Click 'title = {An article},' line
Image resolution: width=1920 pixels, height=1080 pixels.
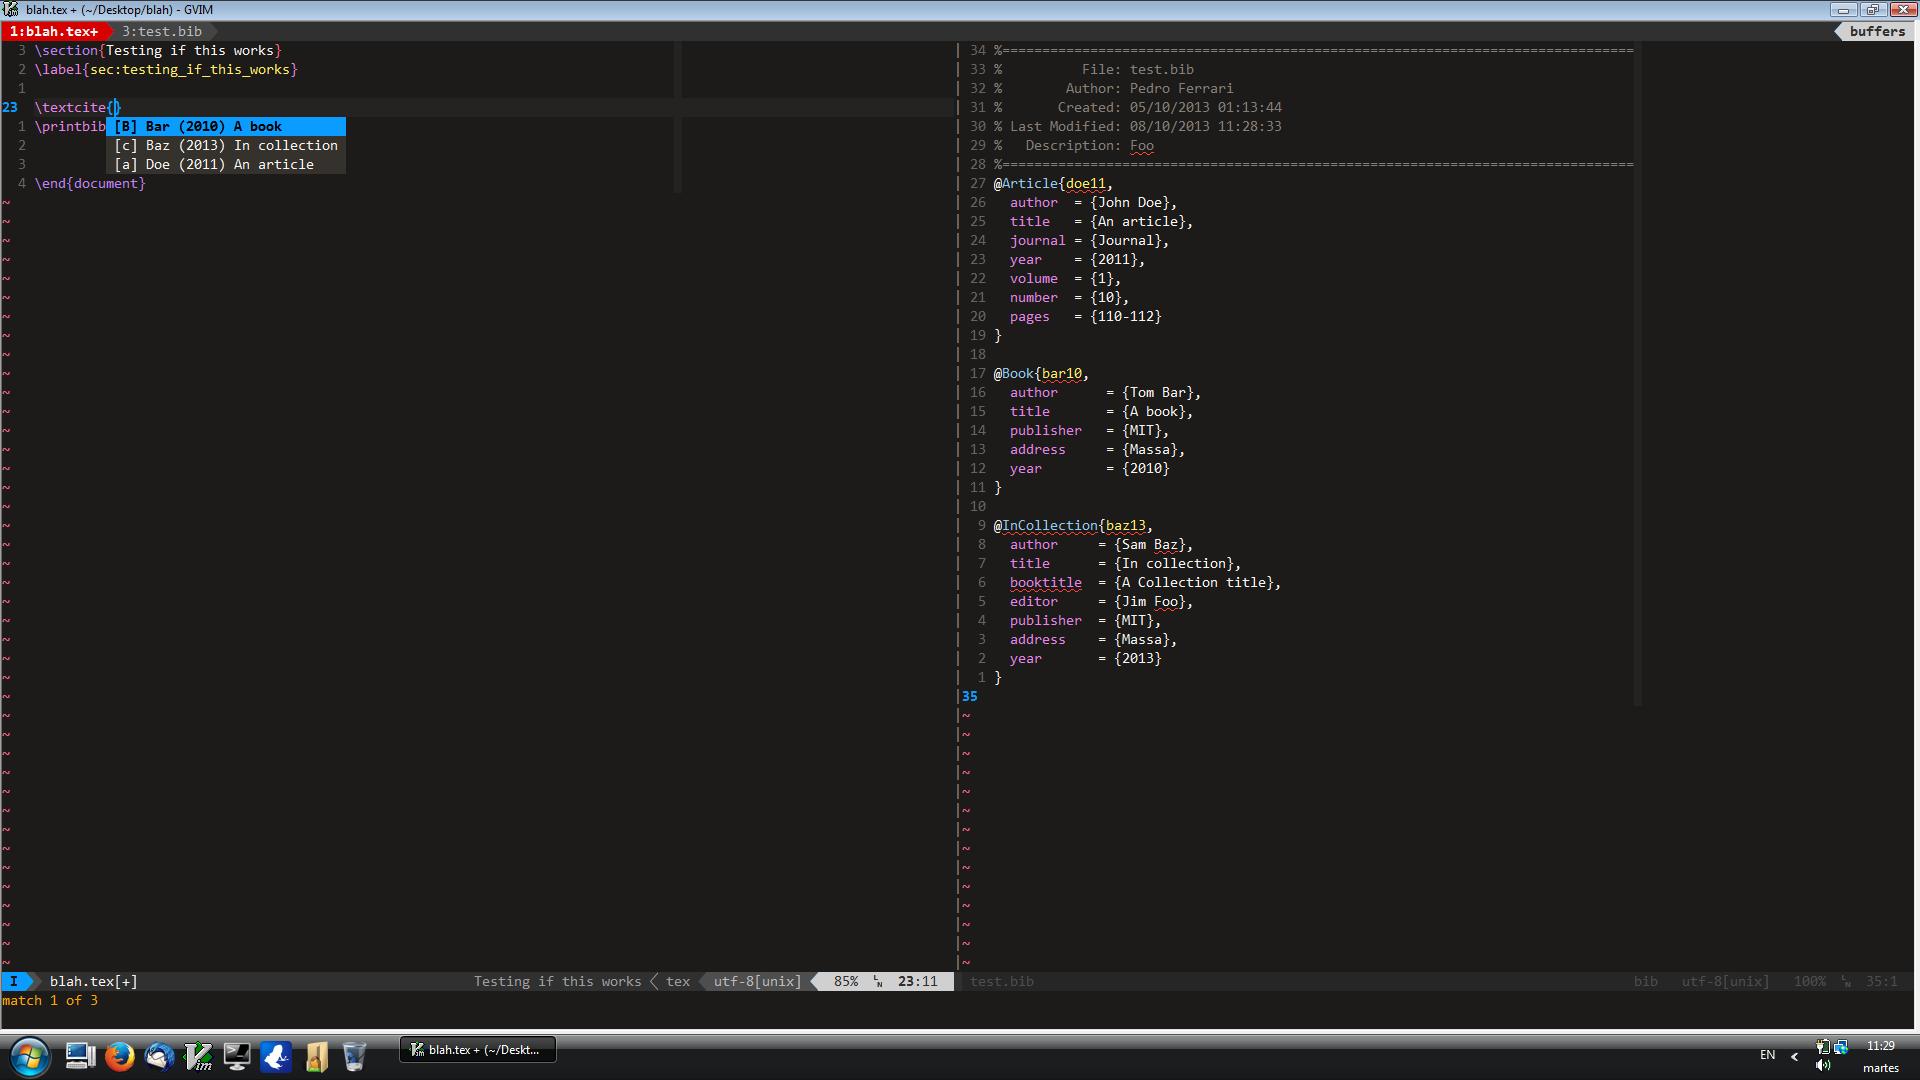(x=1101, y=221)
